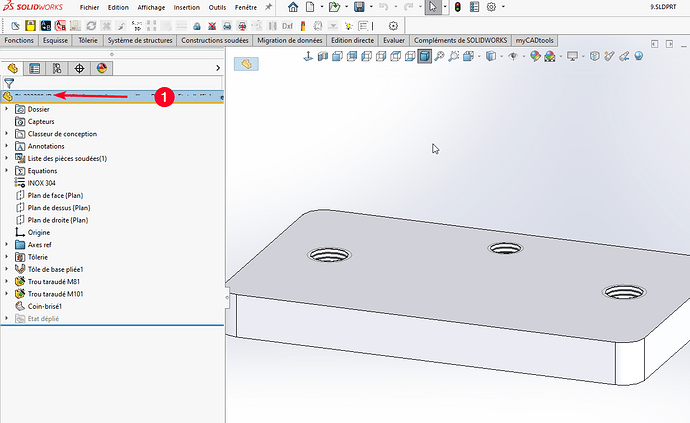Toggle the Hide/Show Items eye icon

[513, 56]
